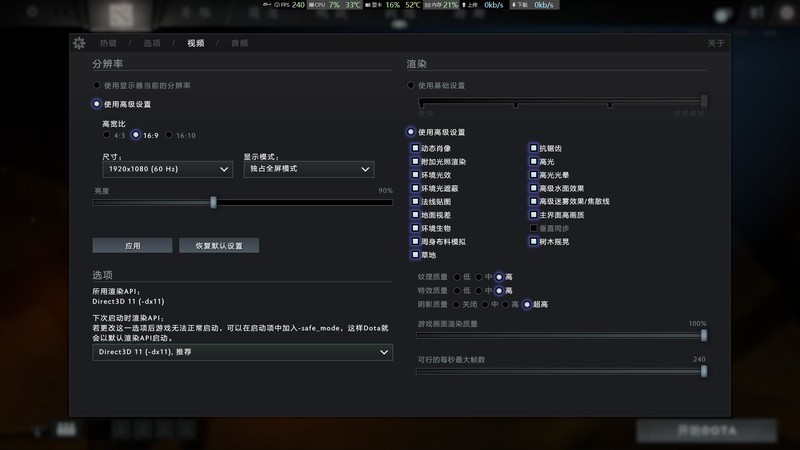Viewport: 800px width, 450px height.
Task: Set 特效质量 to 低
Action: click(457, 291)
